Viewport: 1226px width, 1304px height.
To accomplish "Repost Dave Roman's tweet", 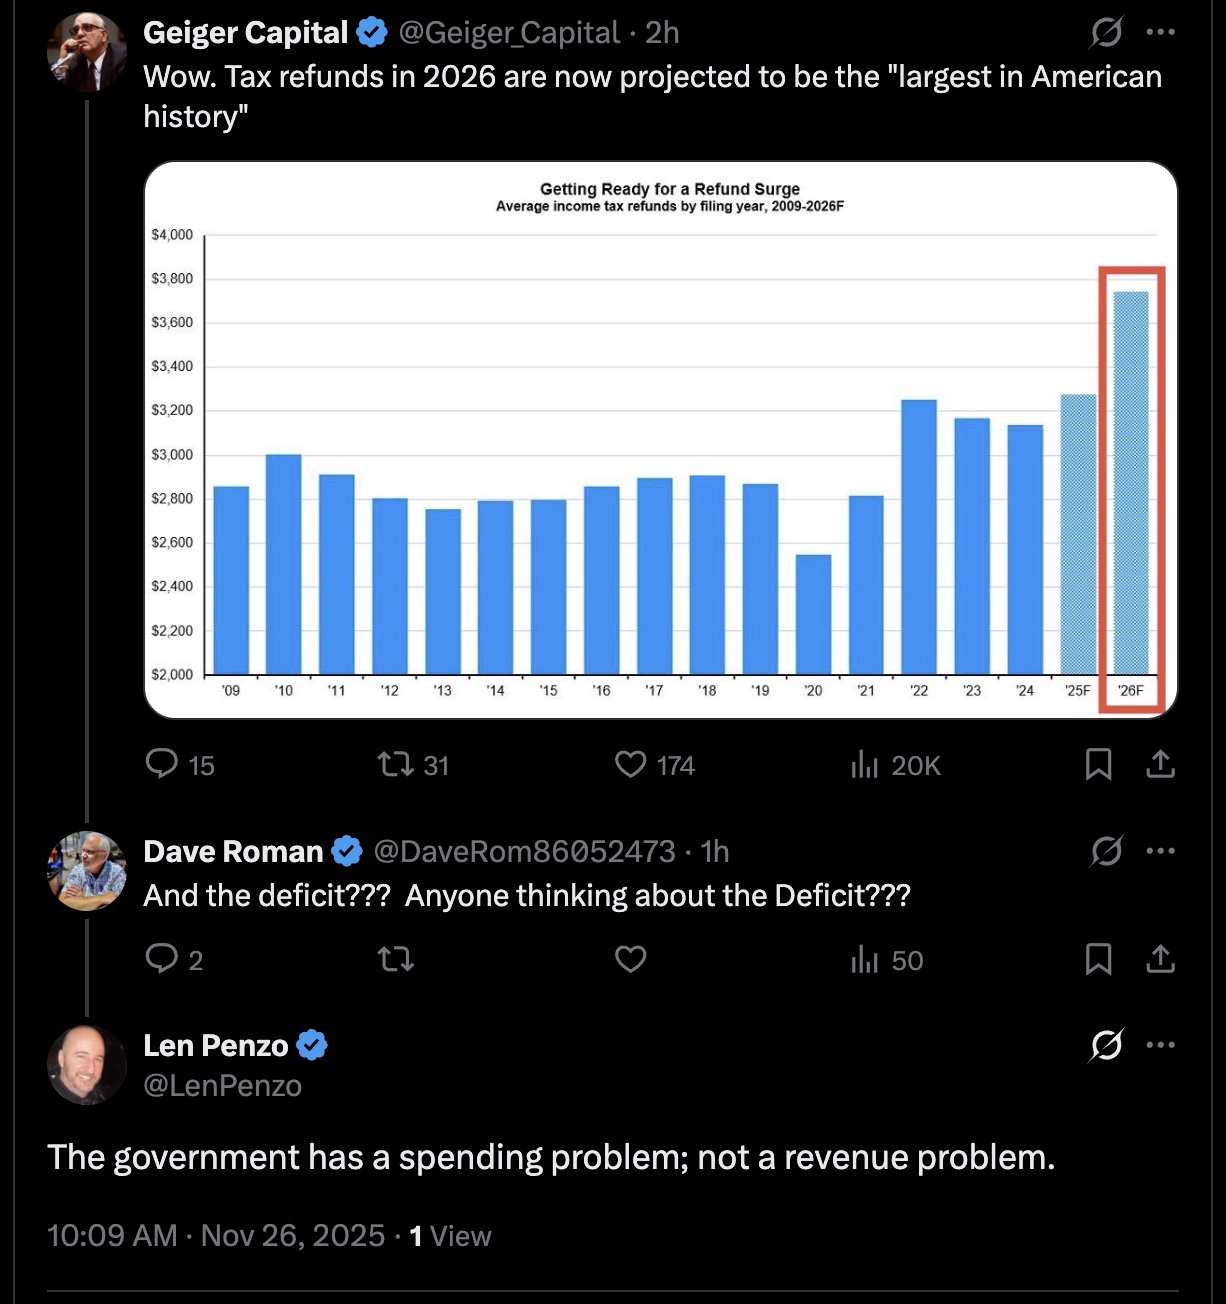I will (x=396, y=960).
